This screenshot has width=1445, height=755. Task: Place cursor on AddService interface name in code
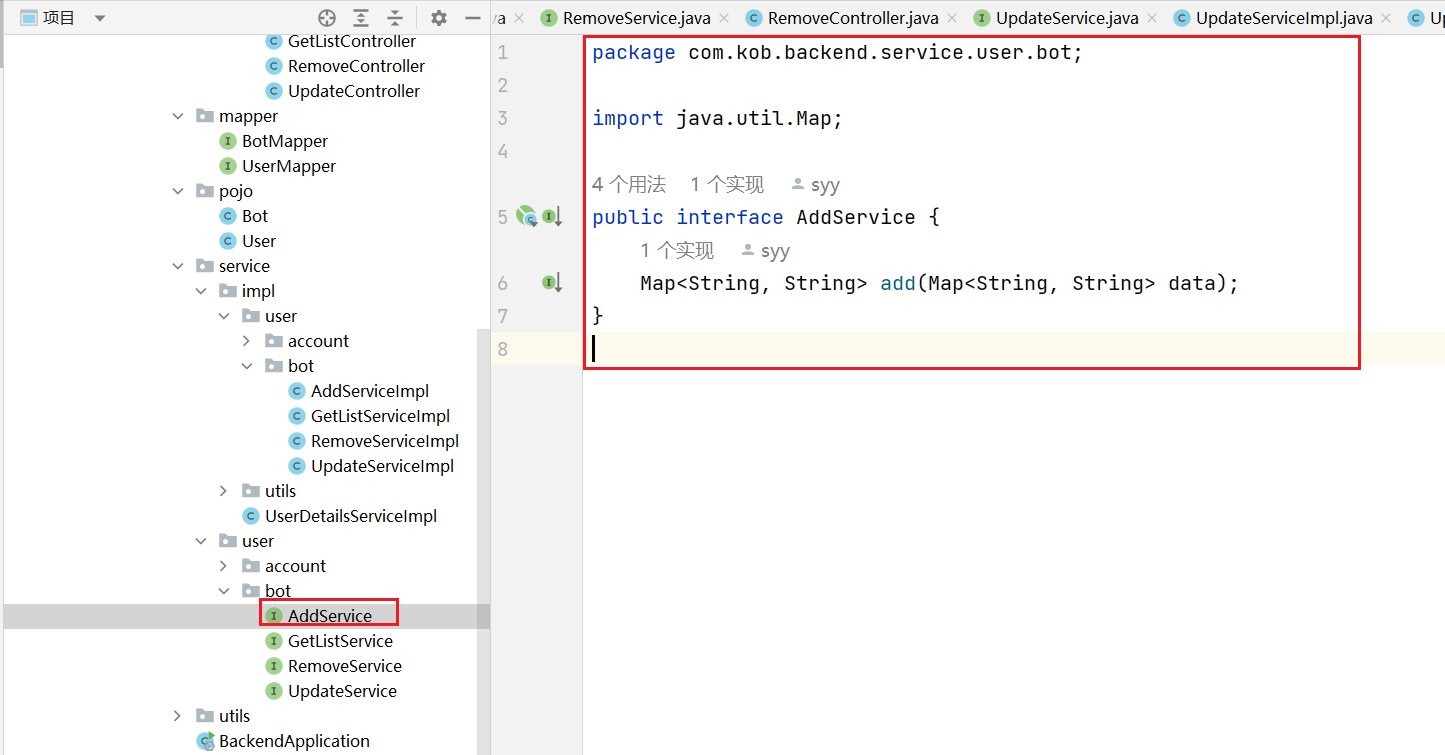856,217
